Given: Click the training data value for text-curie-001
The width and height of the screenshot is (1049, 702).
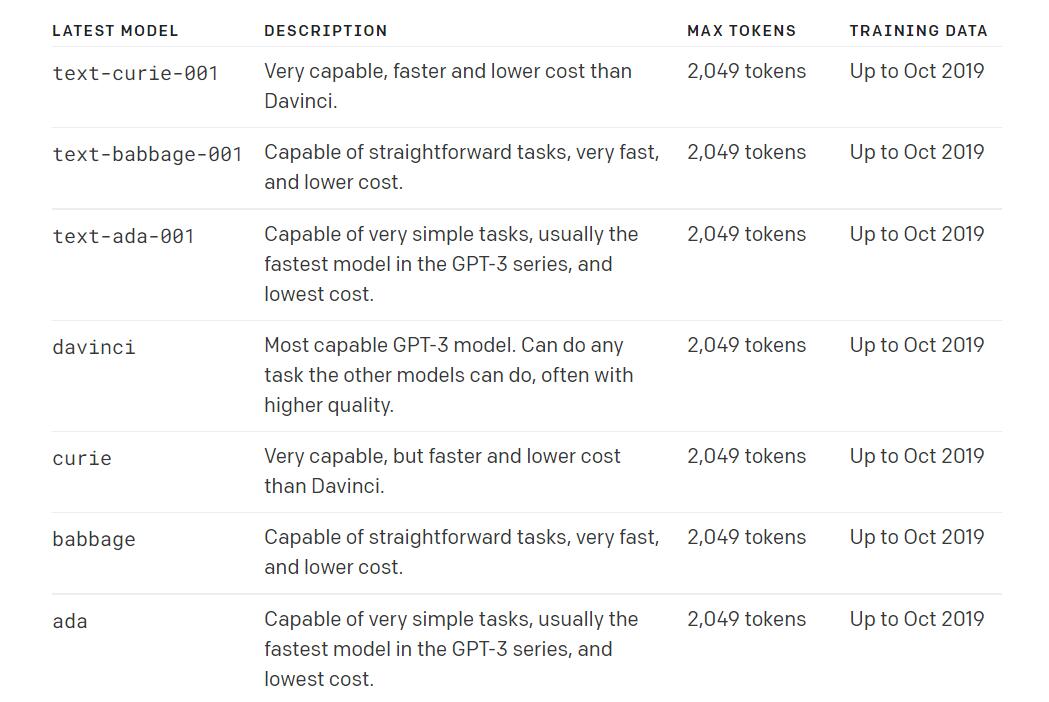Looking at the screenshot, I should point(916,71).
